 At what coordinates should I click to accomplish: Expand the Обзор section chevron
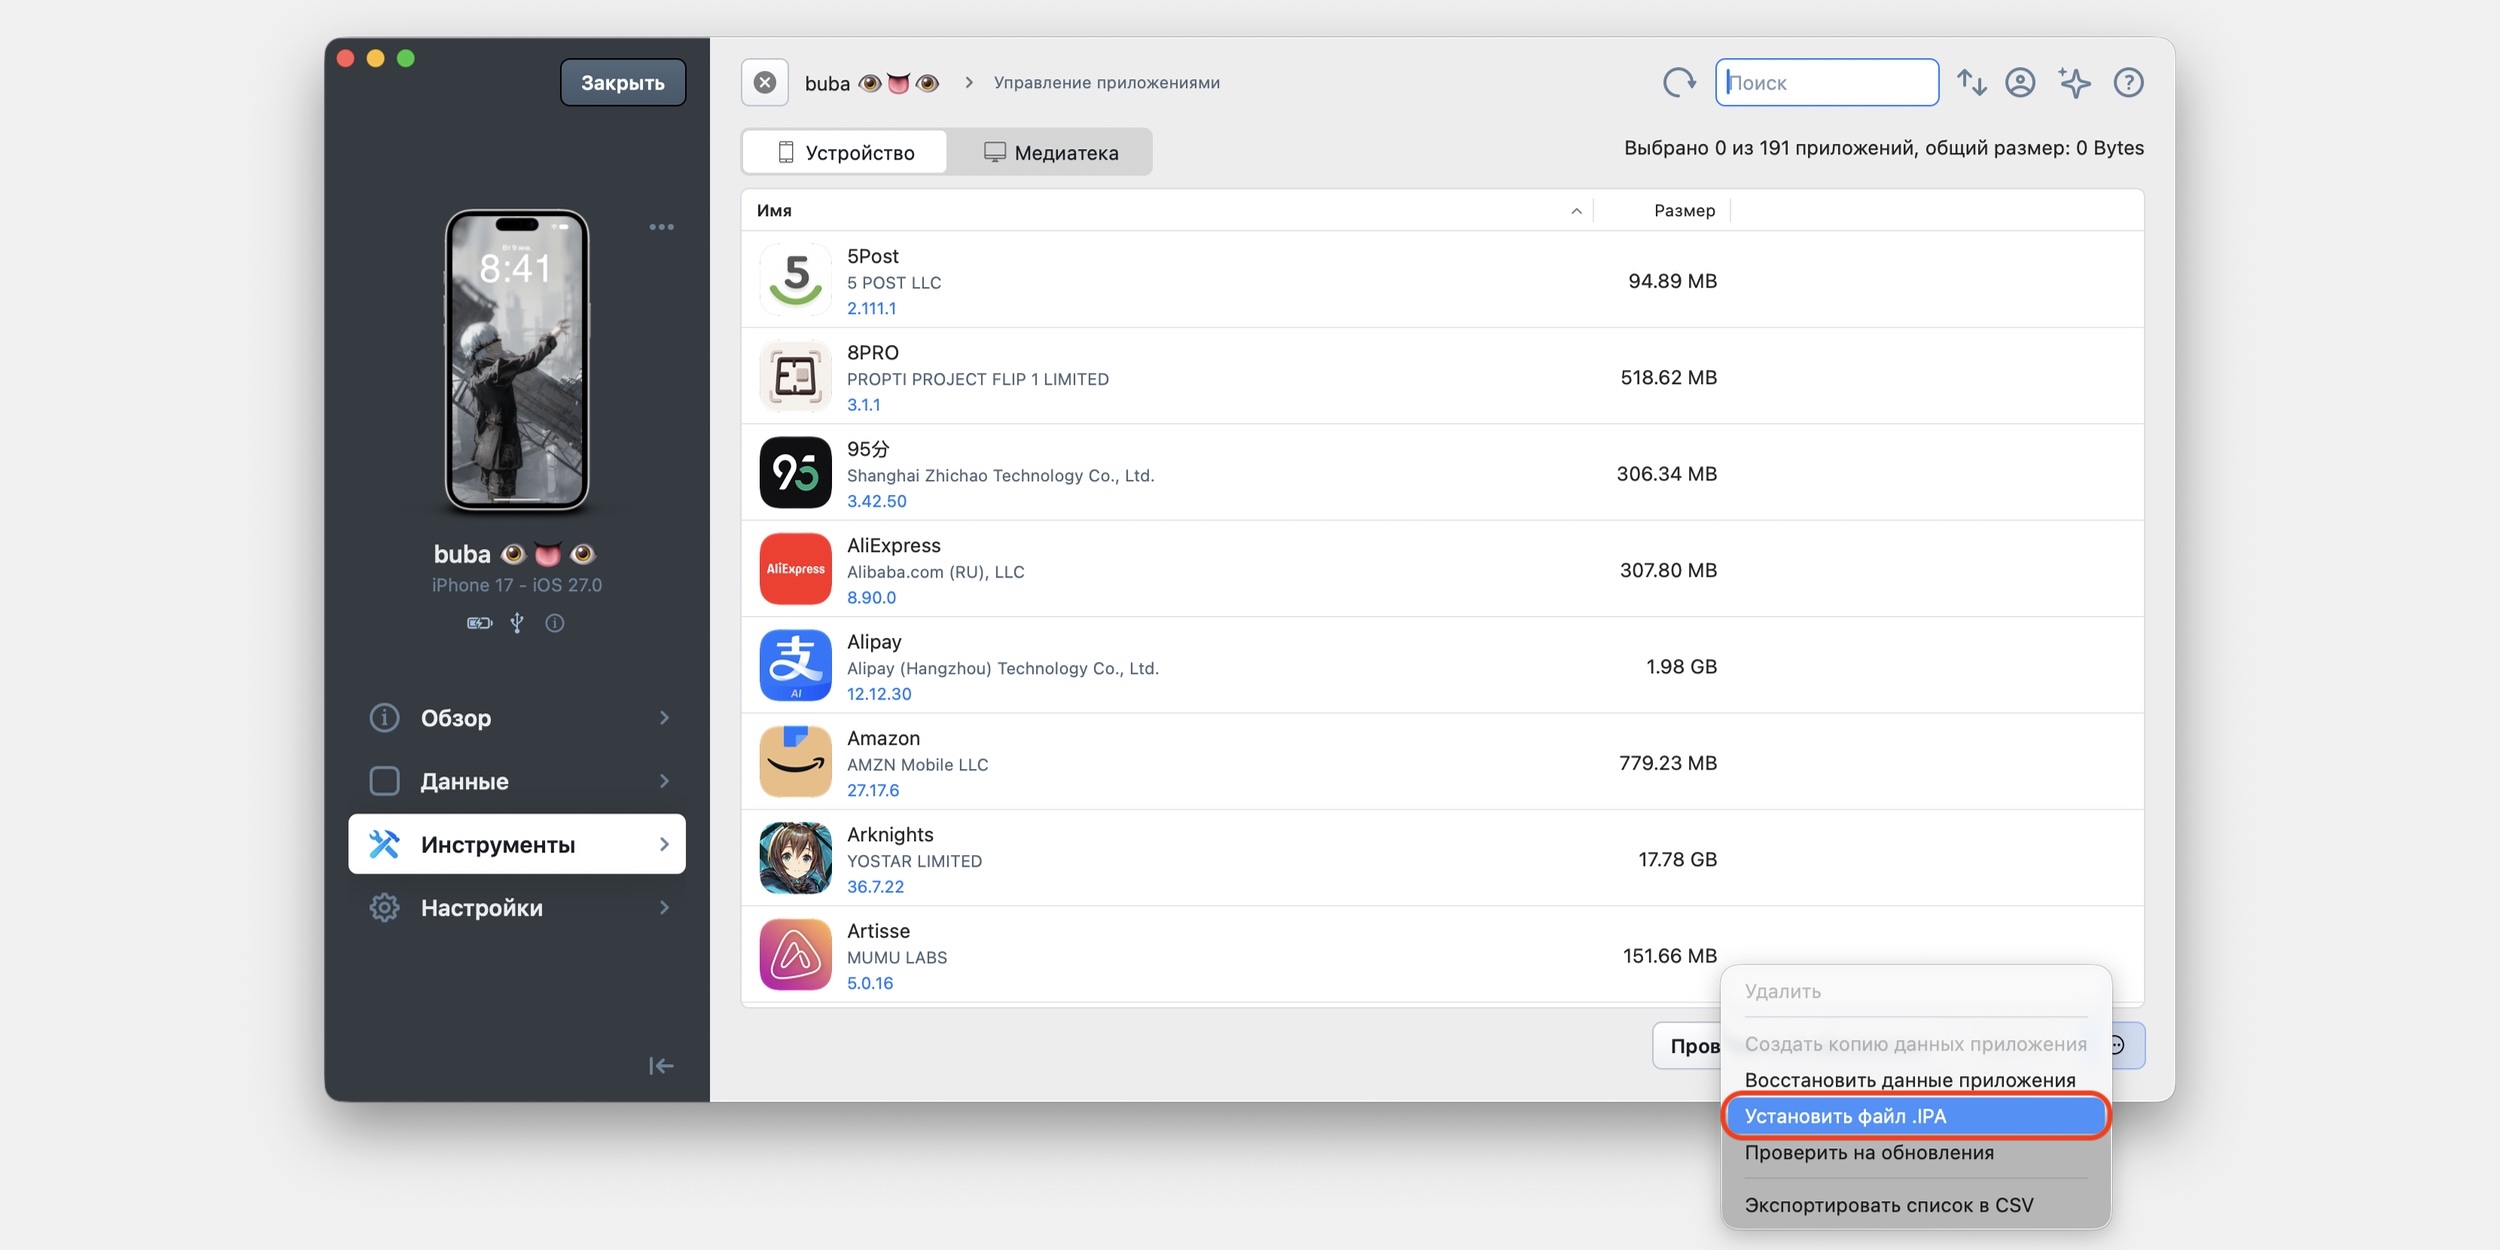point(664,718)
